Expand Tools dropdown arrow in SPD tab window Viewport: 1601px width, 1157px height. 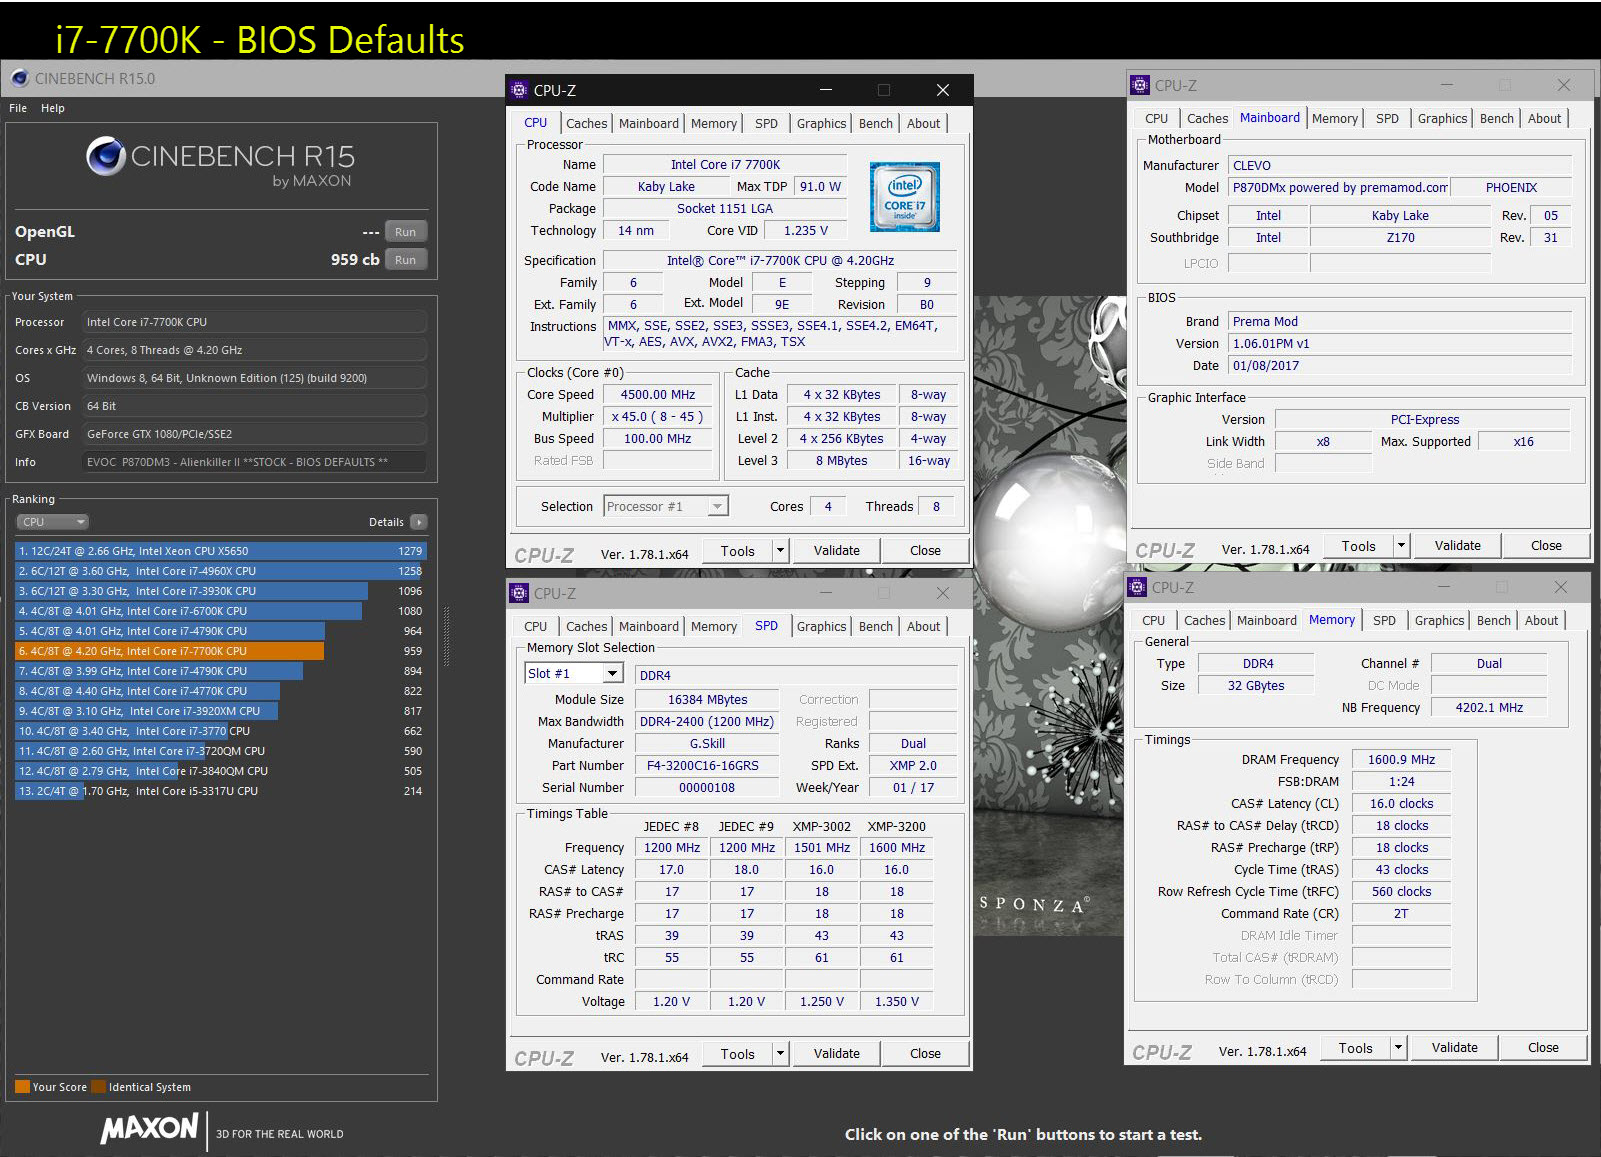click(x=781, y=1053)
